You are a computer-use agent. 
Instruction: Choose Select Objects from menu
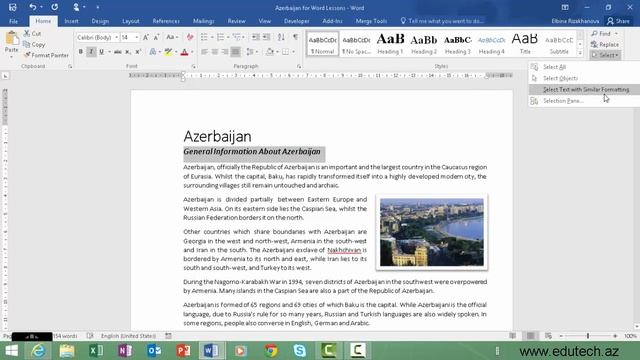click(584, 78)
